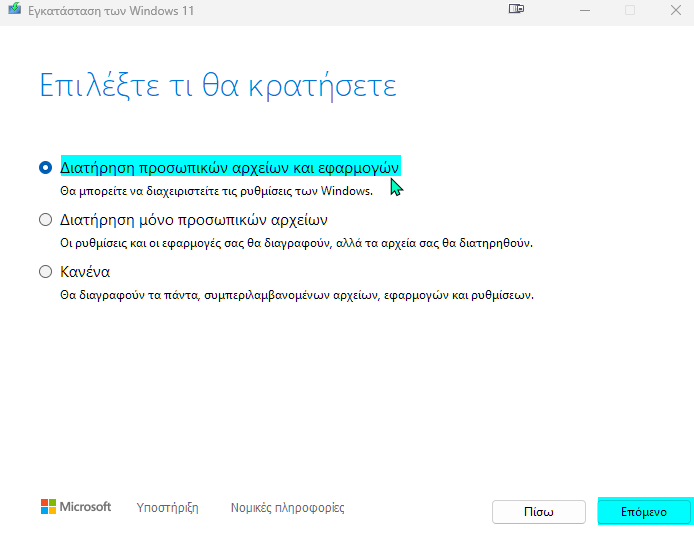Minimize the Windows 11 setup window
Screen dimensions: 694x540
[x=585, y=10]
